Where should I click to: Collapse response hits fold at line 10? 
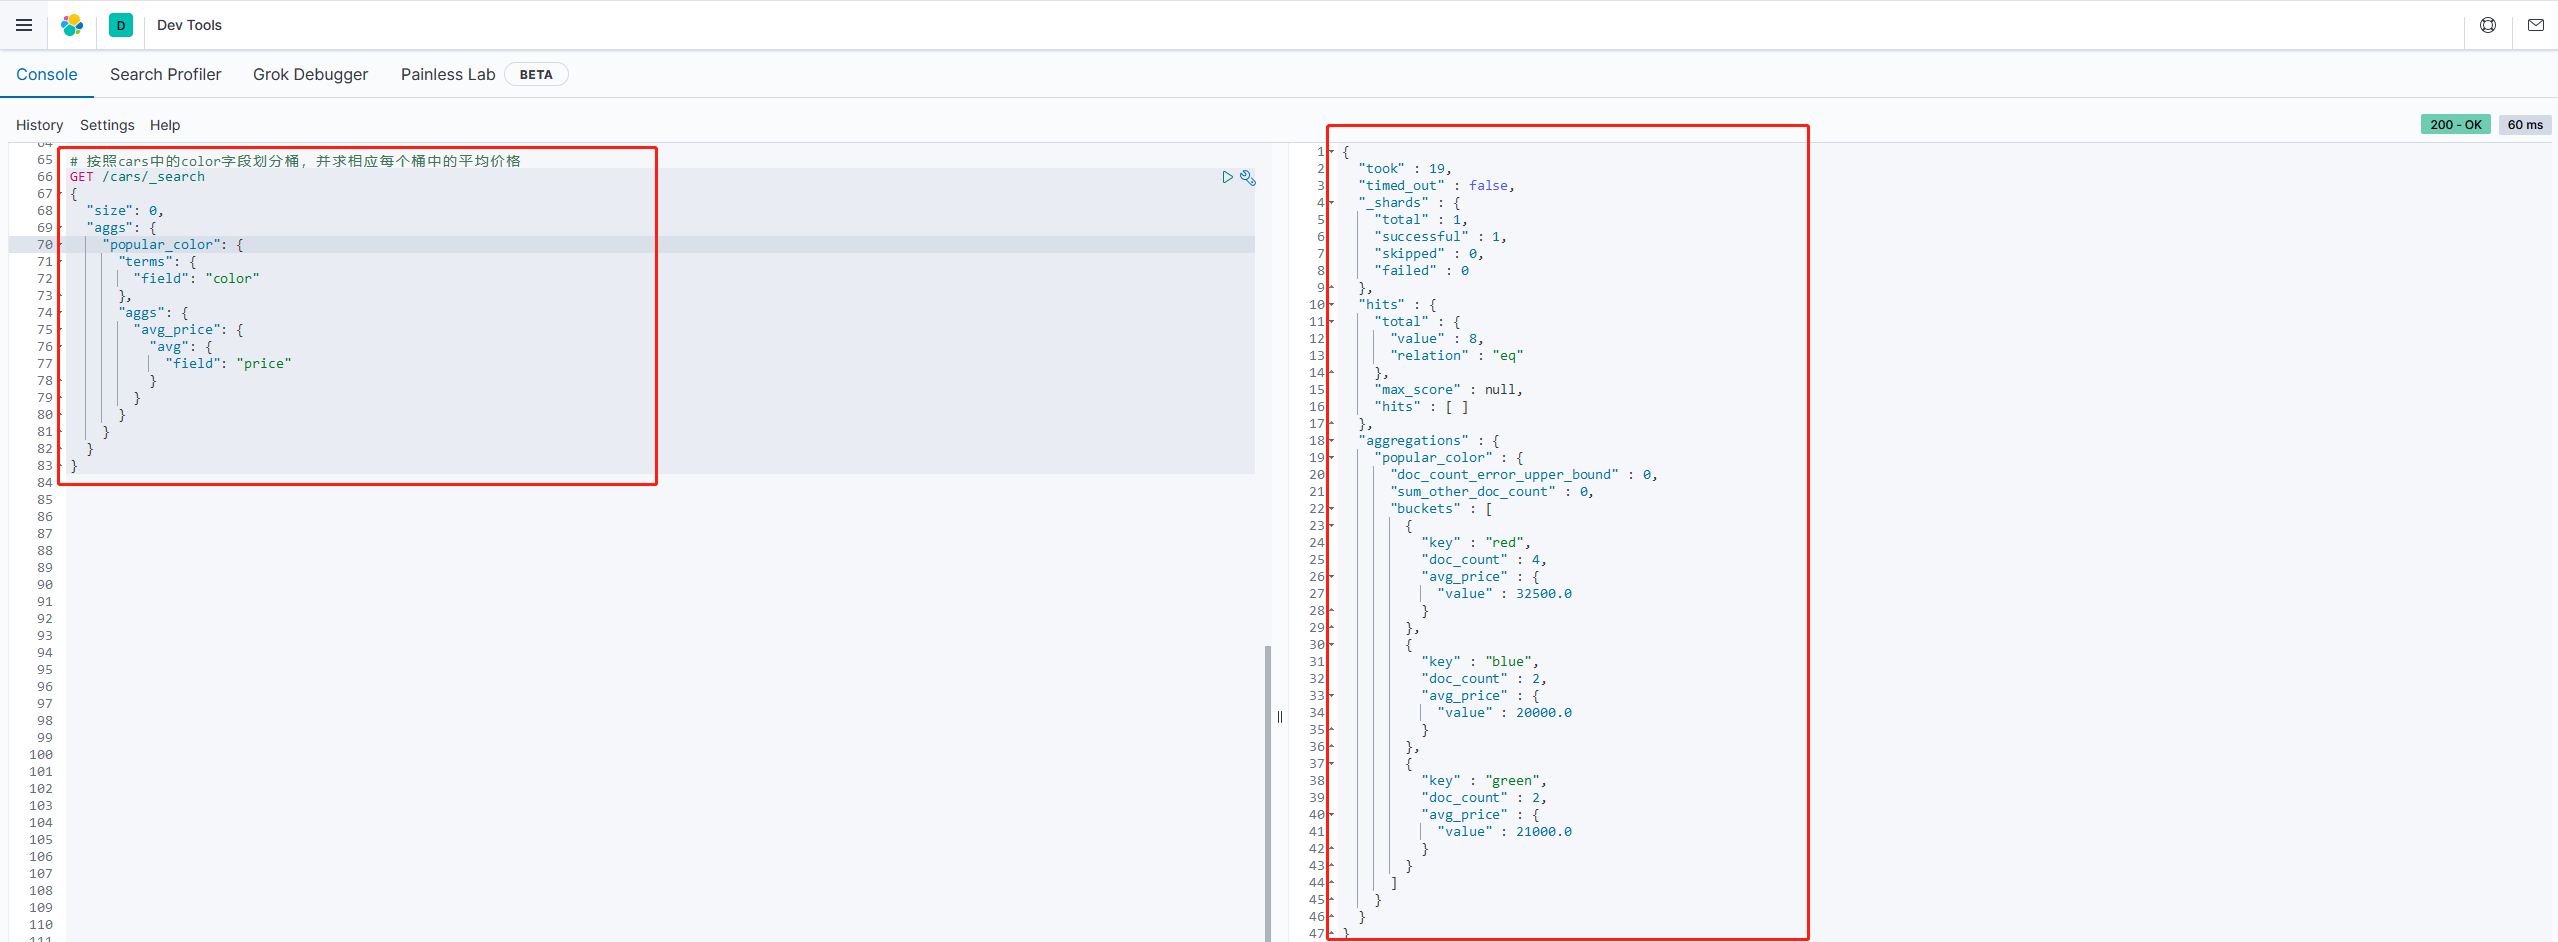1331,305
